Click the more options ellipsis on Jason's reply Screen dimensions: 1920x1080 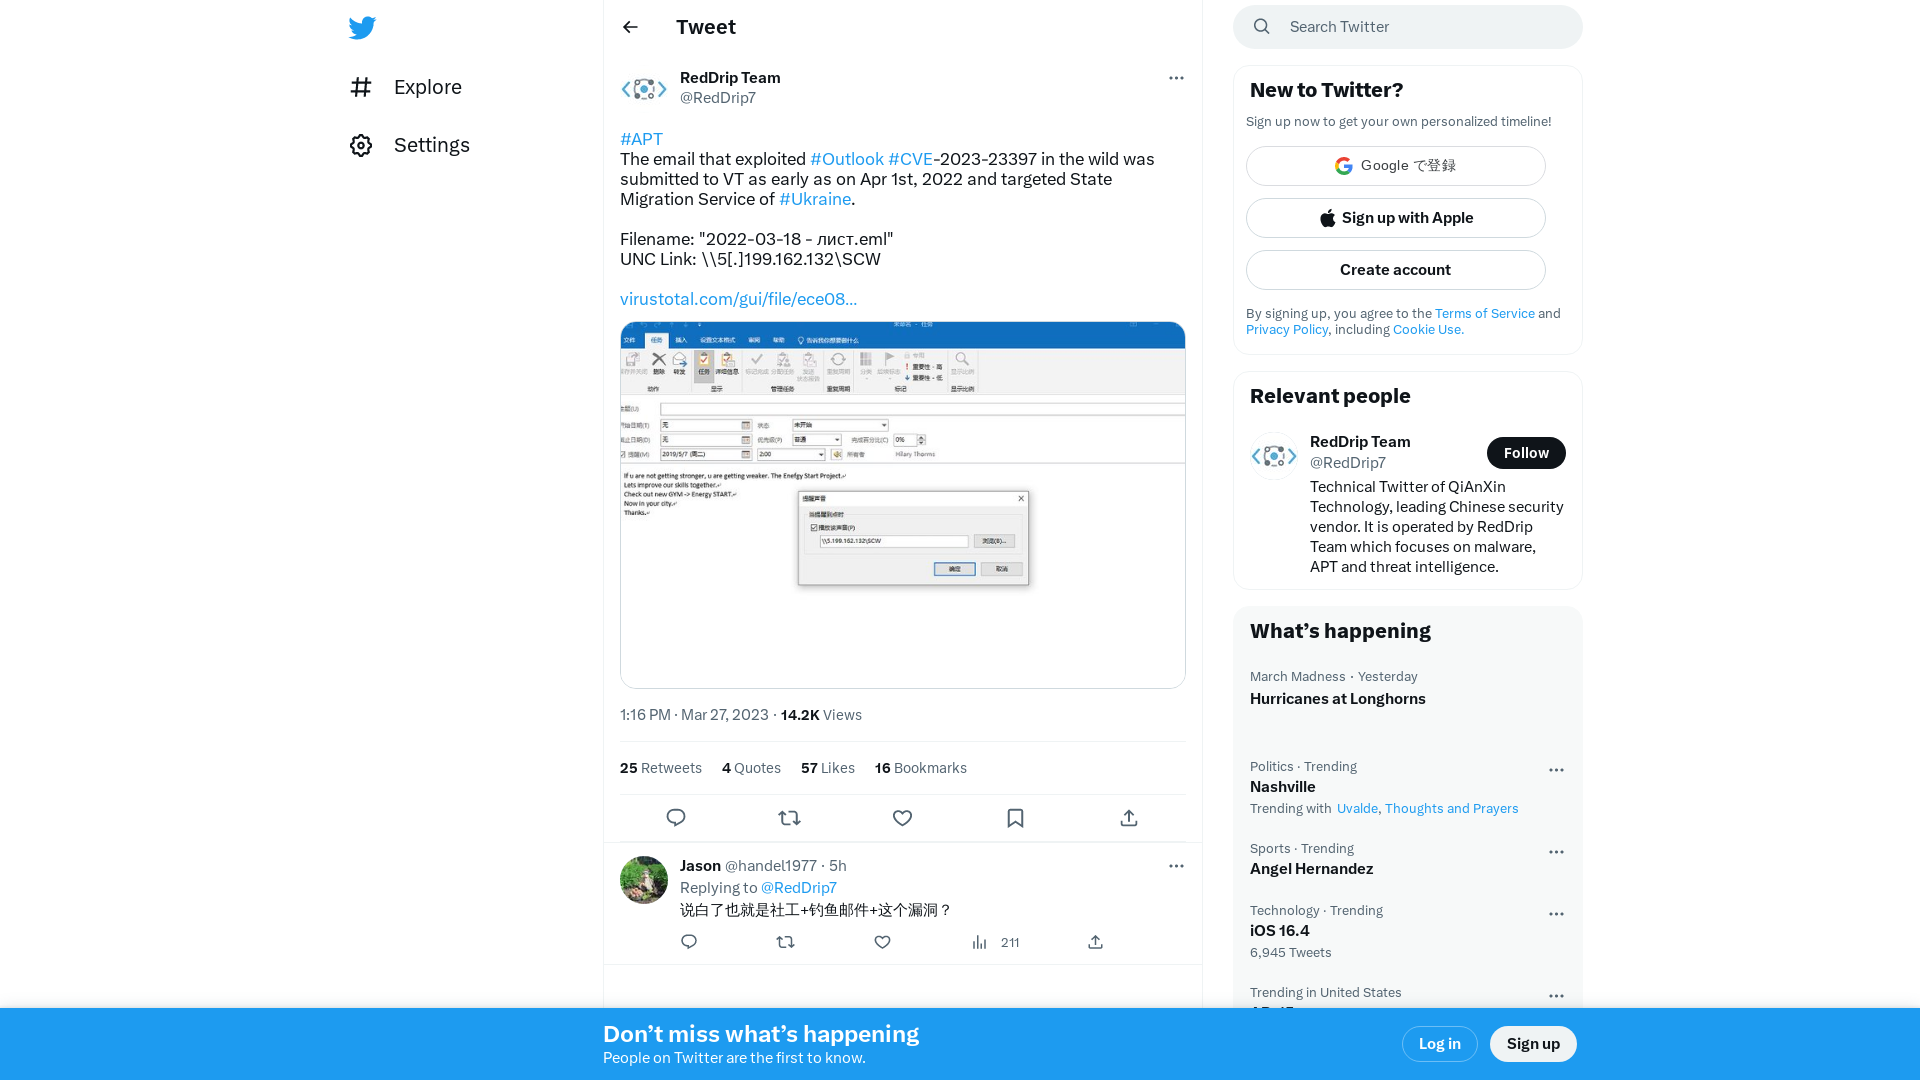(1176, 866)
